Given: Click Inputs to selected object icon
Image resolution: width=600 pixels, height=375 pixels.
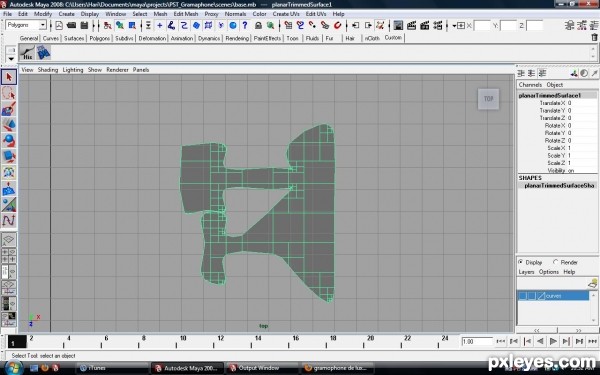Looking at the screenshot, I should [355, 25].
